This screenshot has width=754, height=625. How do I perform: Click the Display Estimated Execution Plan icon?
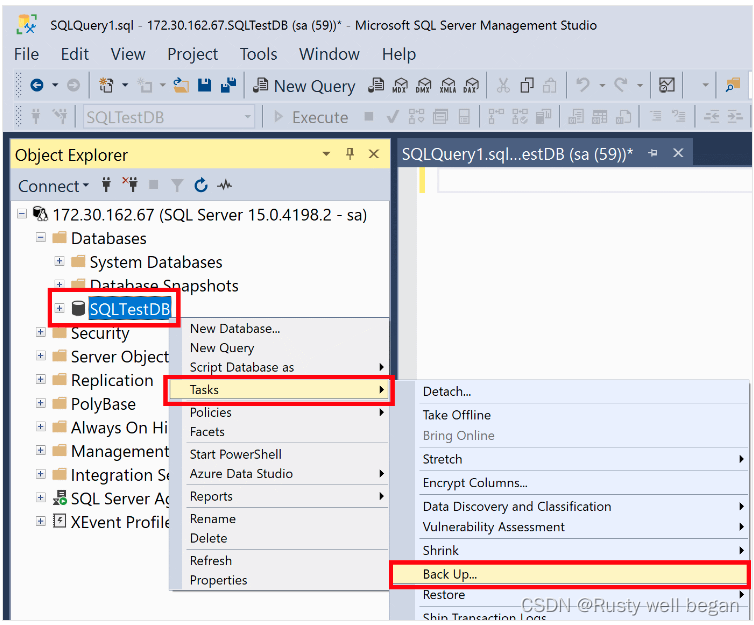(416, 117)
